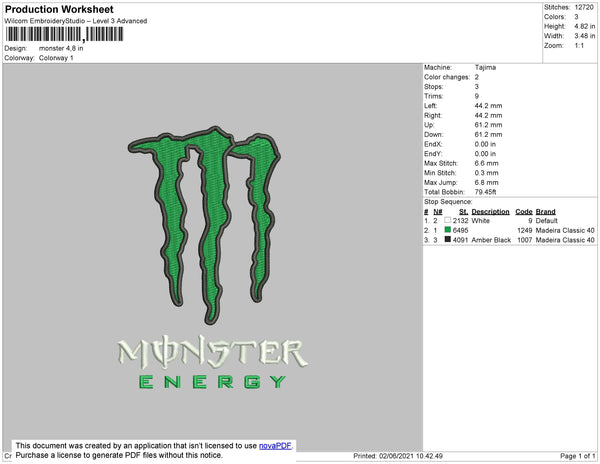Select the Stitches value 12720
Image resolution: width=600 pixels, height=464 pixels.
584,7
